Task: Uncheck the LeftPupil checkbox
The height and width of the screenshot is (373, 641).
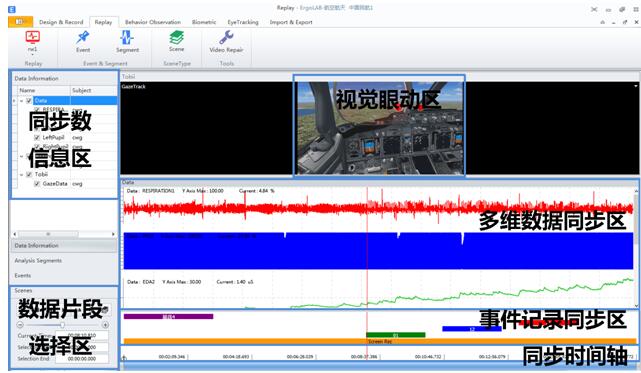Action: [37, 138]
